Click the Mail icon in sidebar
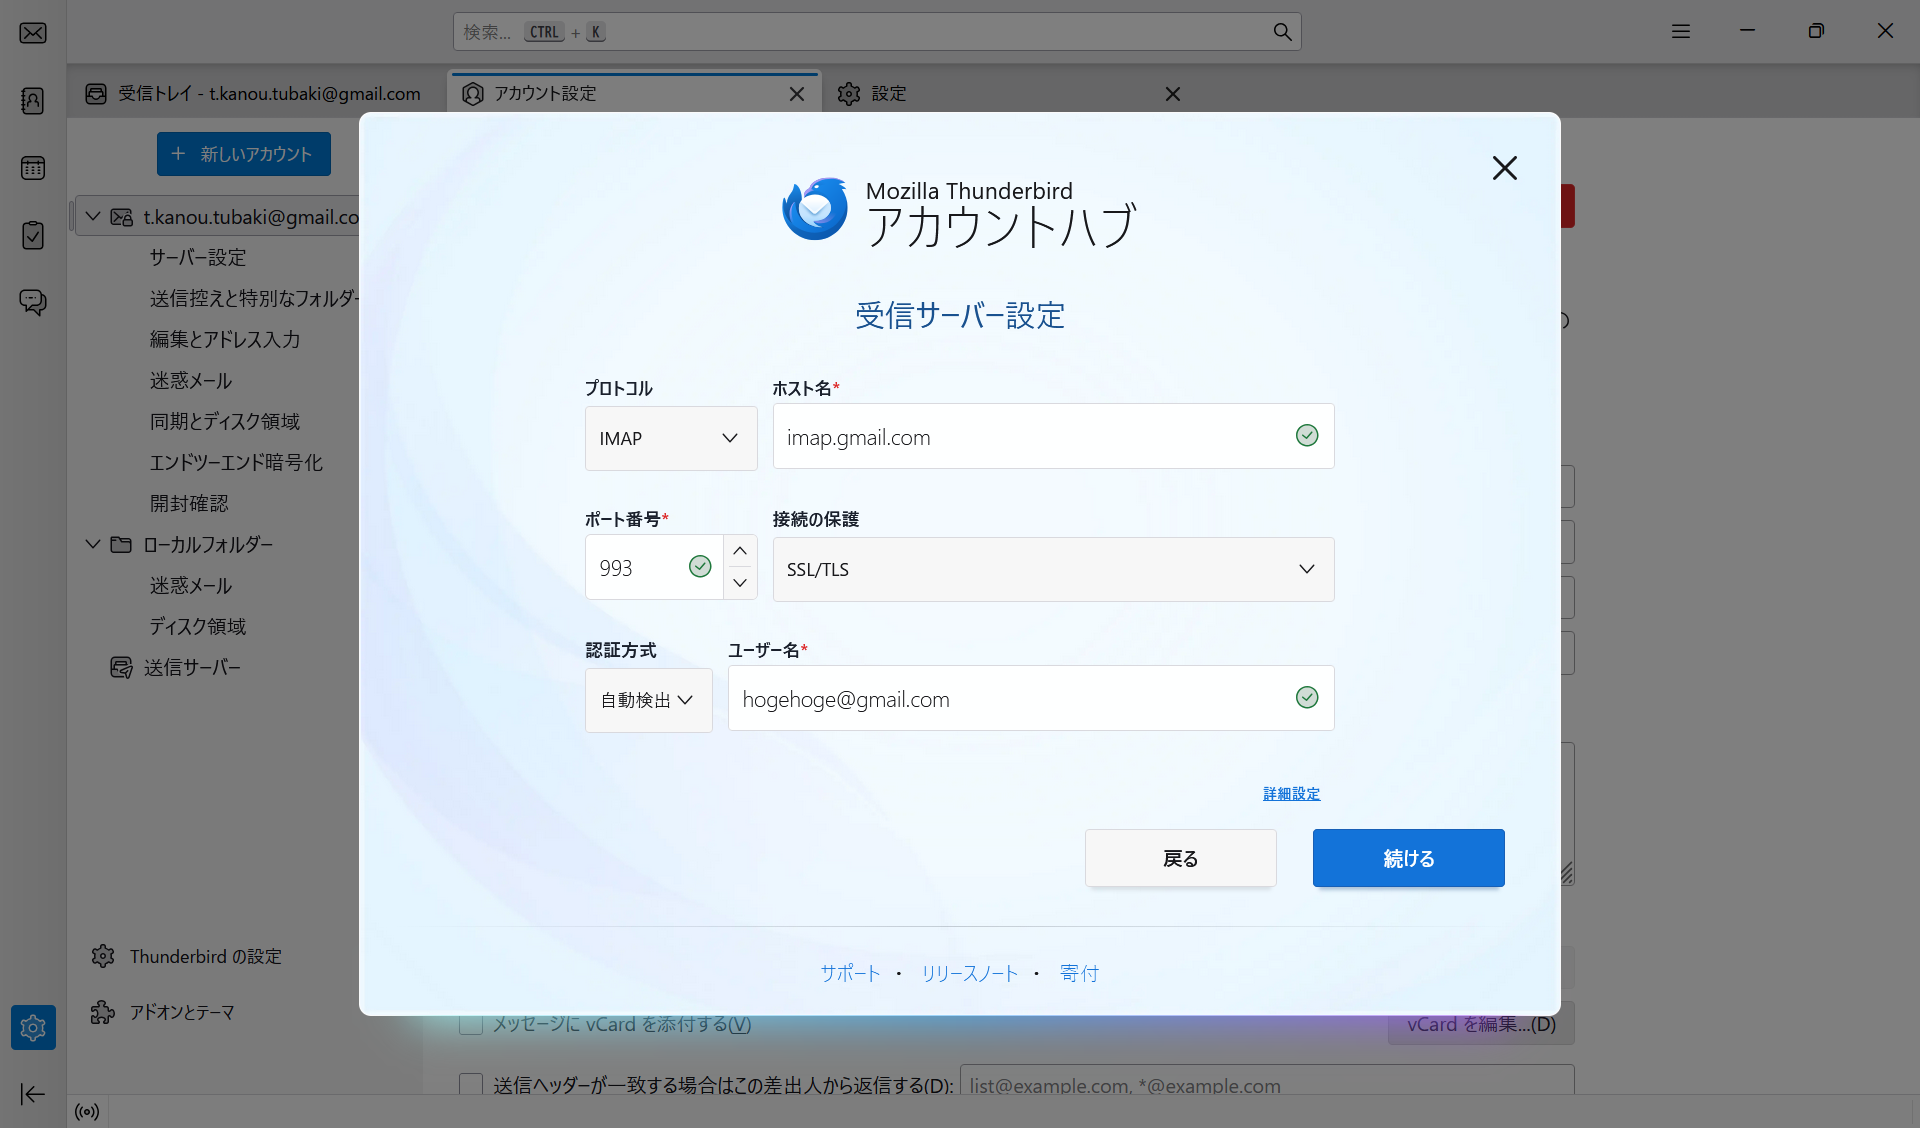The width and height of the screenshot is (1920, 1128). coord(33,33)
